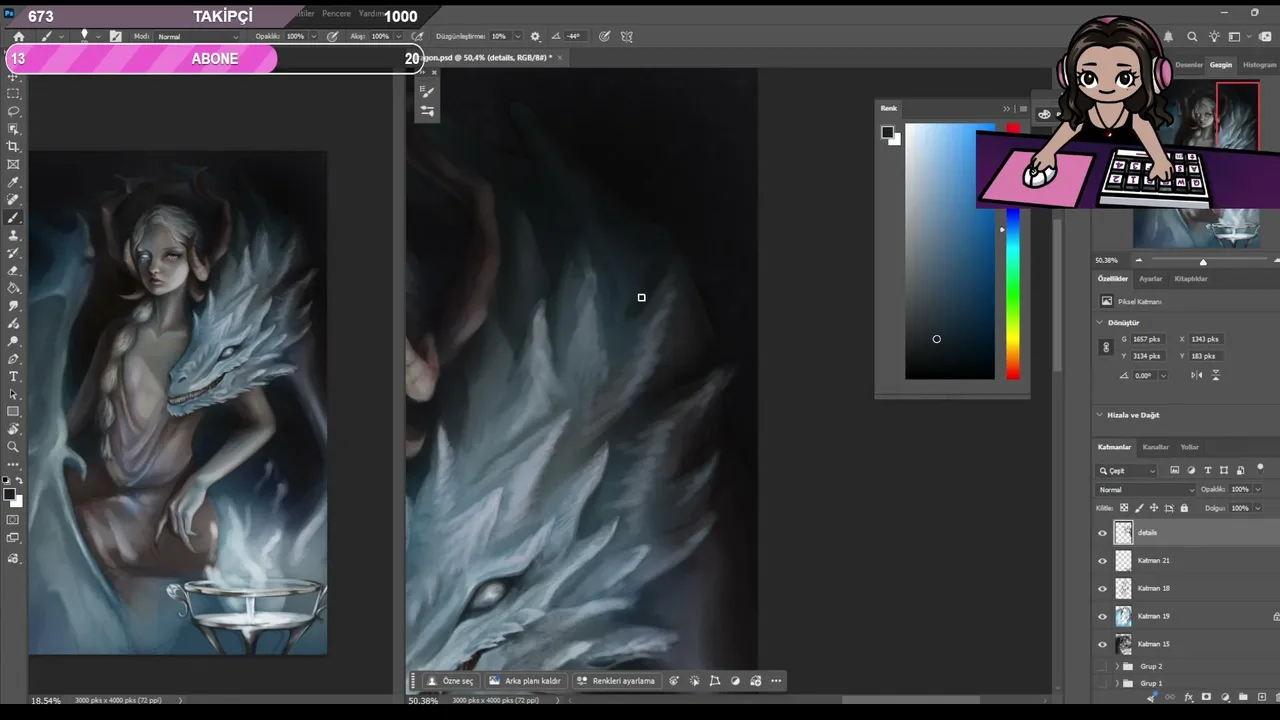1280x720 pixels.
Task: Open the Düzgünleştirme smoothing dropdown
Action: 516,37
